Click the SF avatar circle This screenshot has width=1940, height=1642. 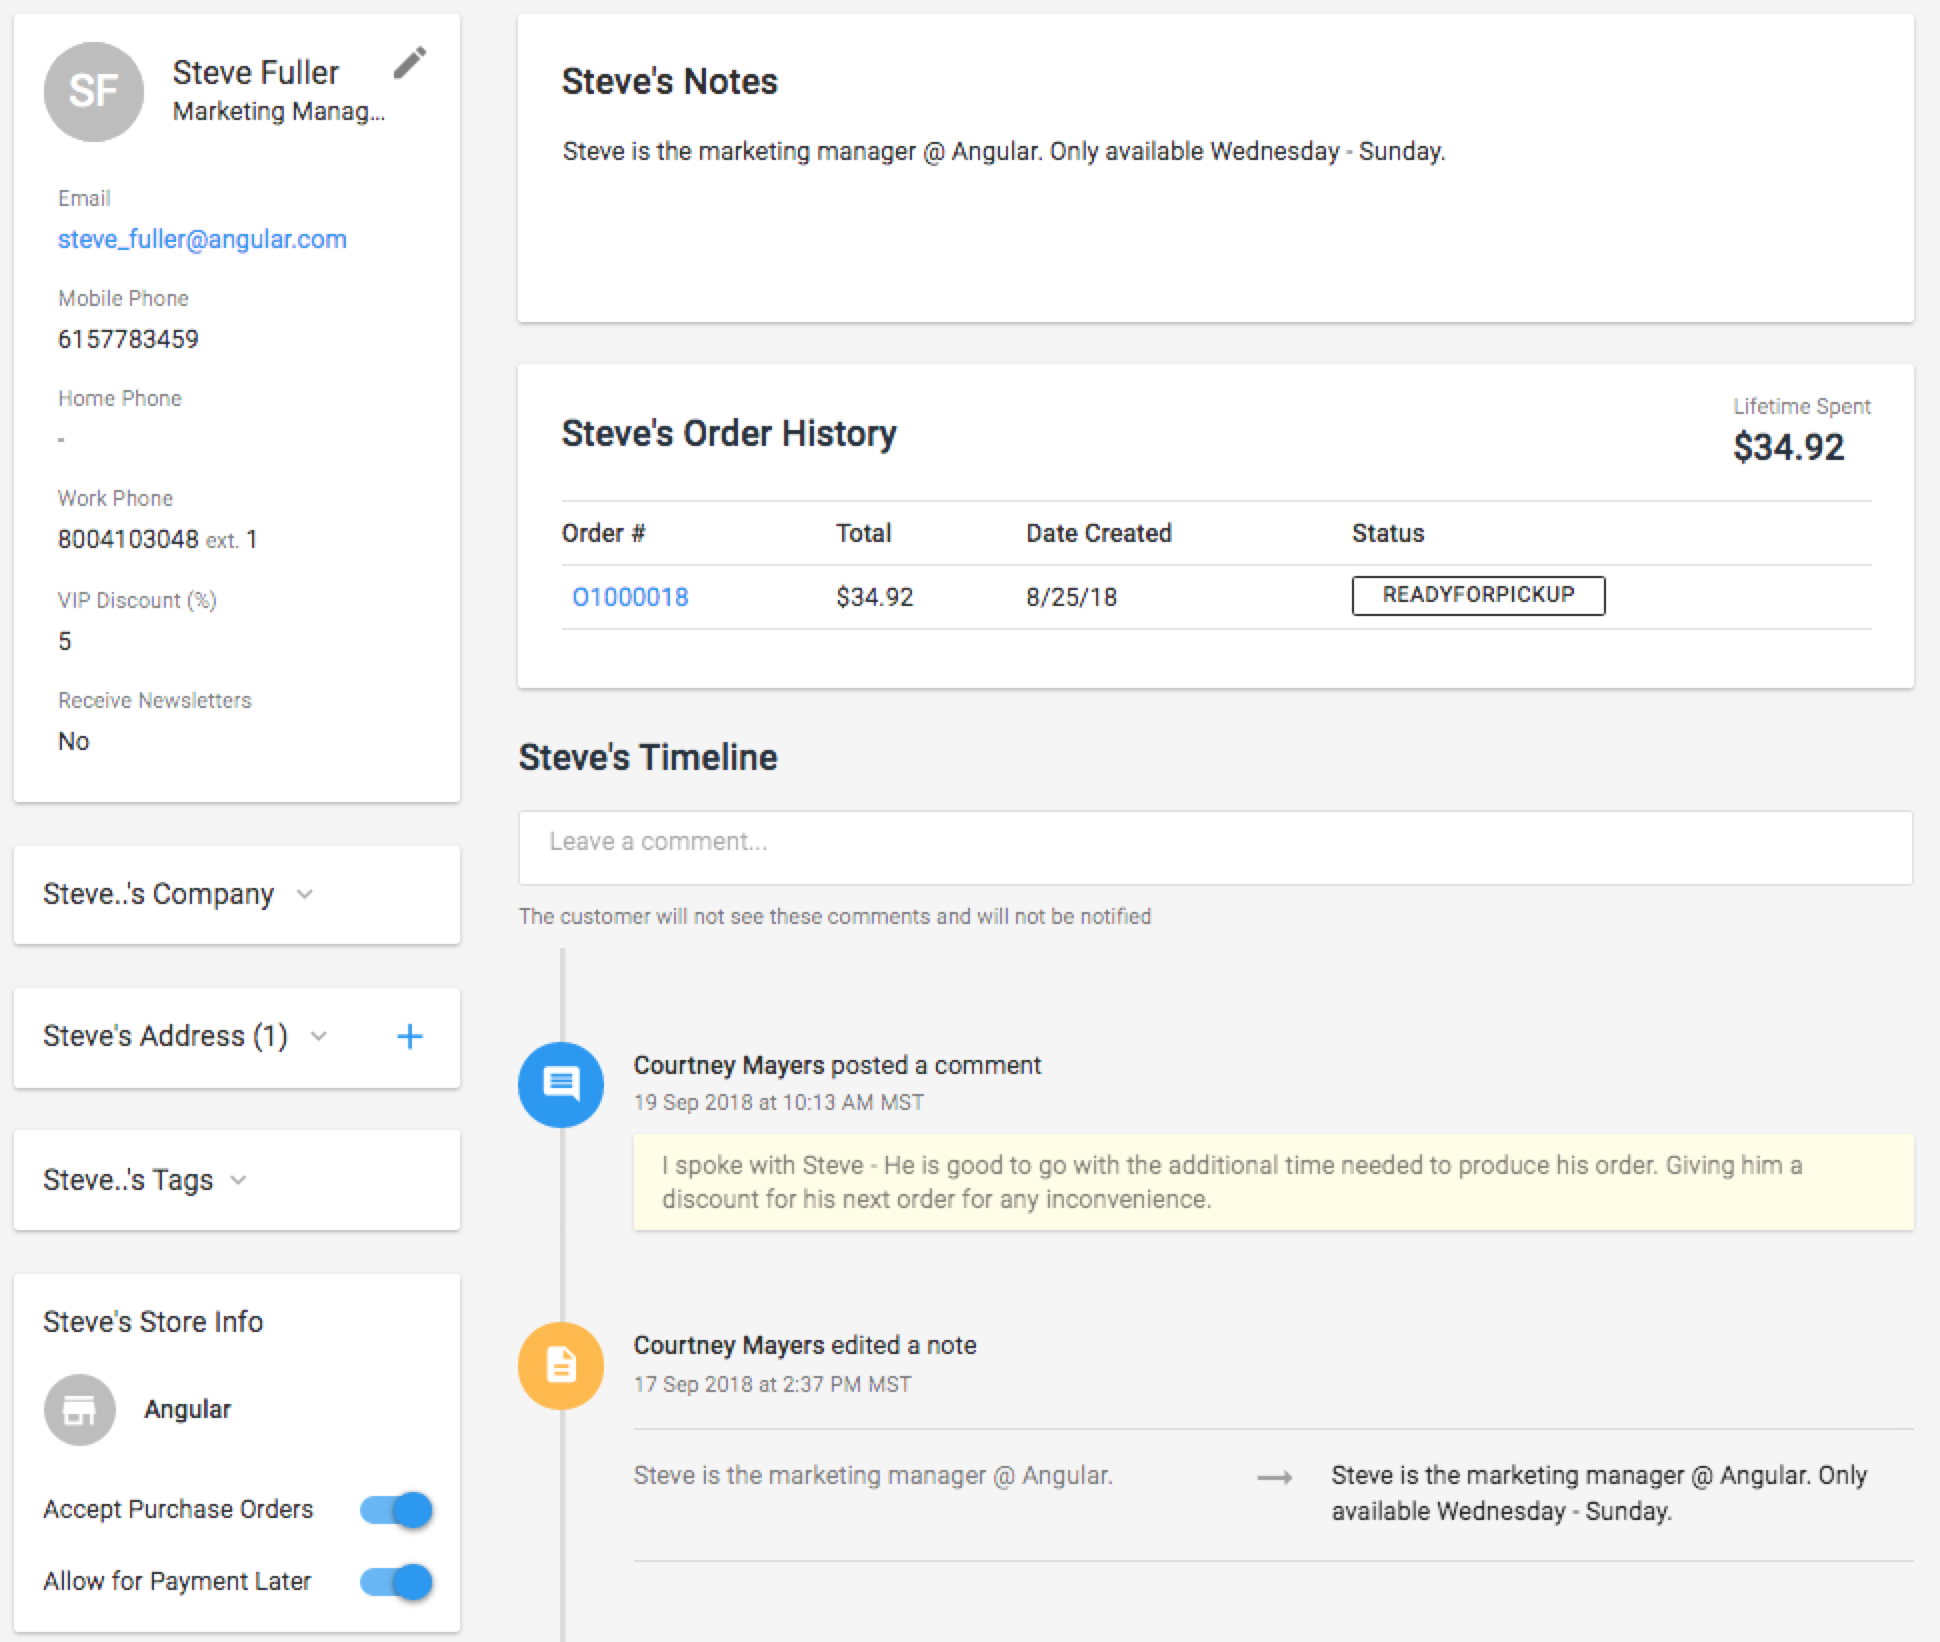click(x=93, y=92)
